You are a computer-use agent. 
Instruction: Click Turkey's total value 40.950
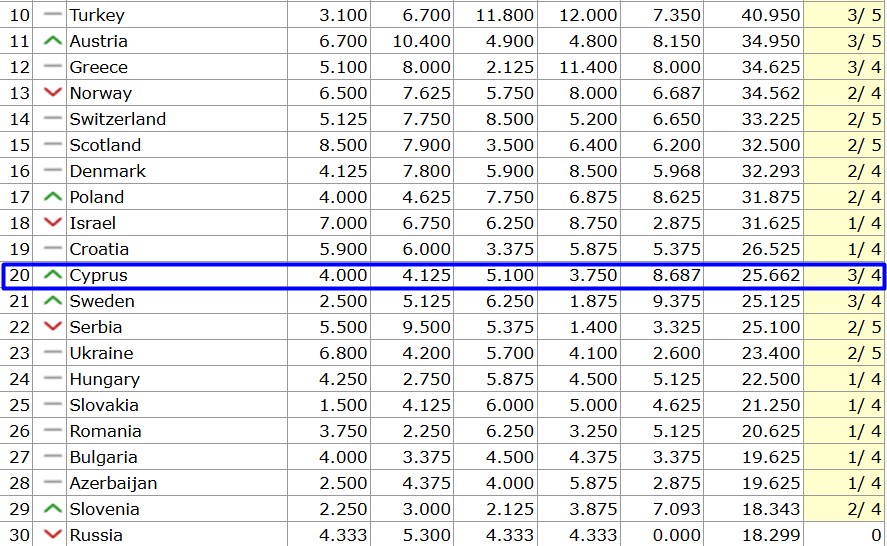(x=771, y=15)
